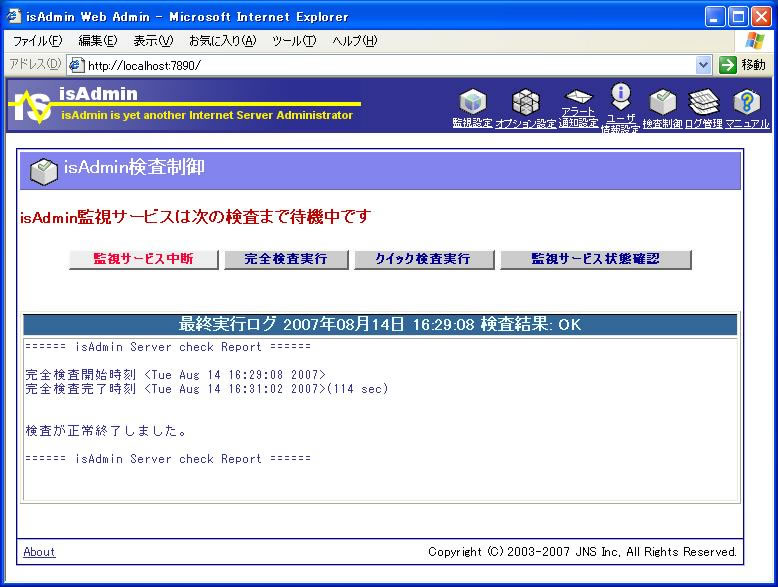Click the 最終実行ログ result header bar
778x587 pixels.
point(380,325)
